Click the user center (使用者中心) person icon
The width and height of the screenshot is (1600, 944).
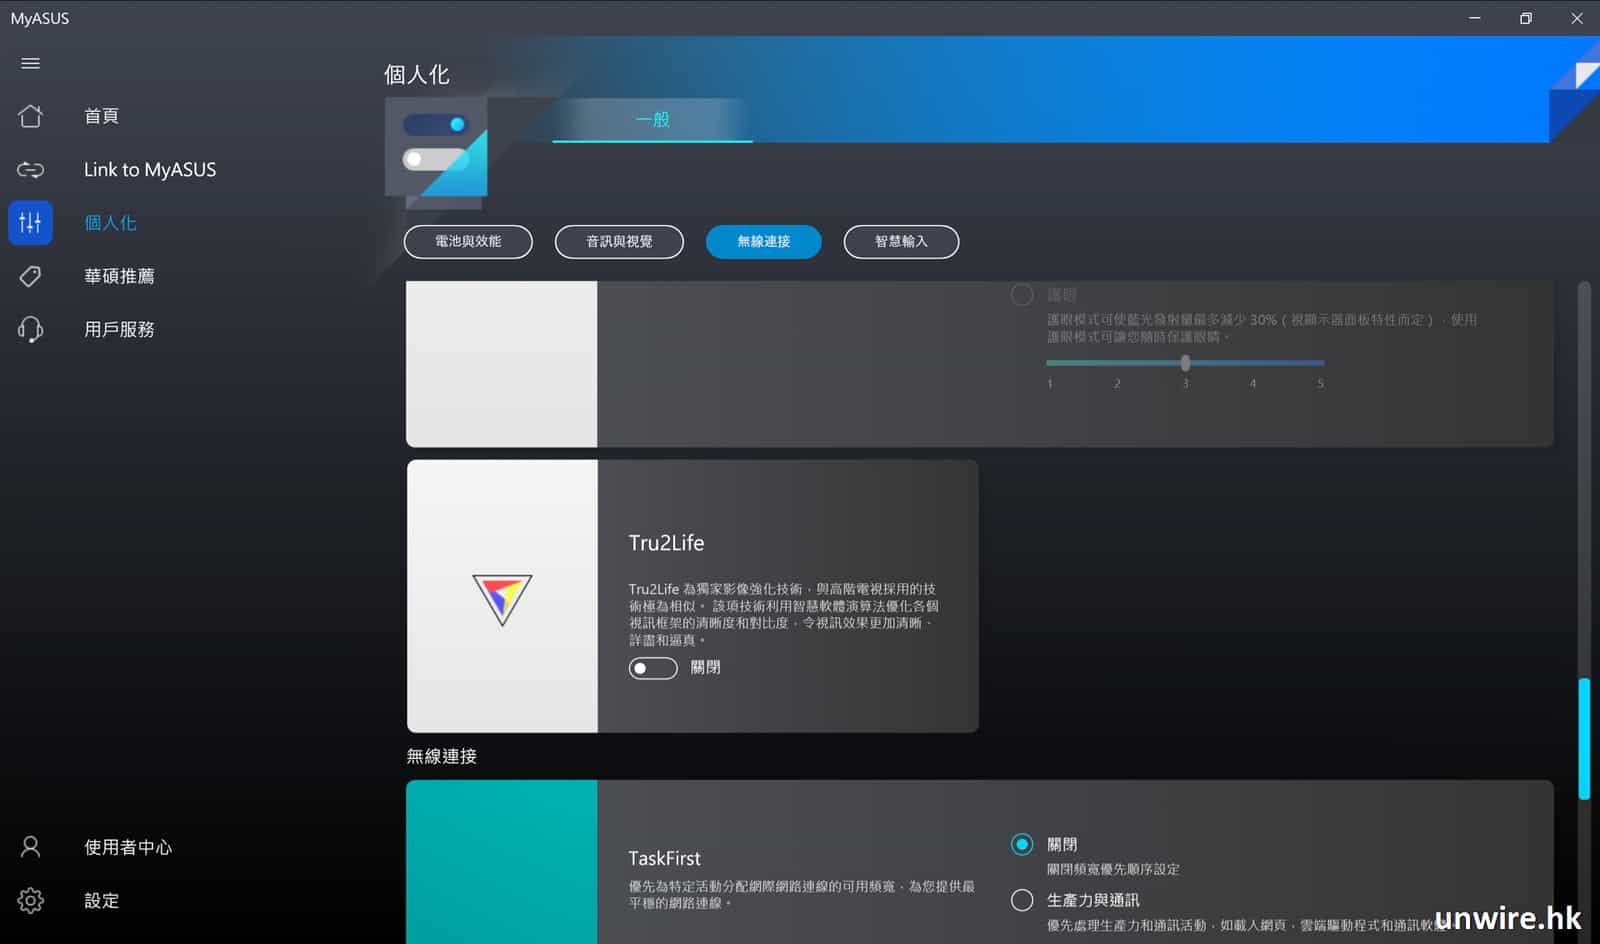pos(30,847)
